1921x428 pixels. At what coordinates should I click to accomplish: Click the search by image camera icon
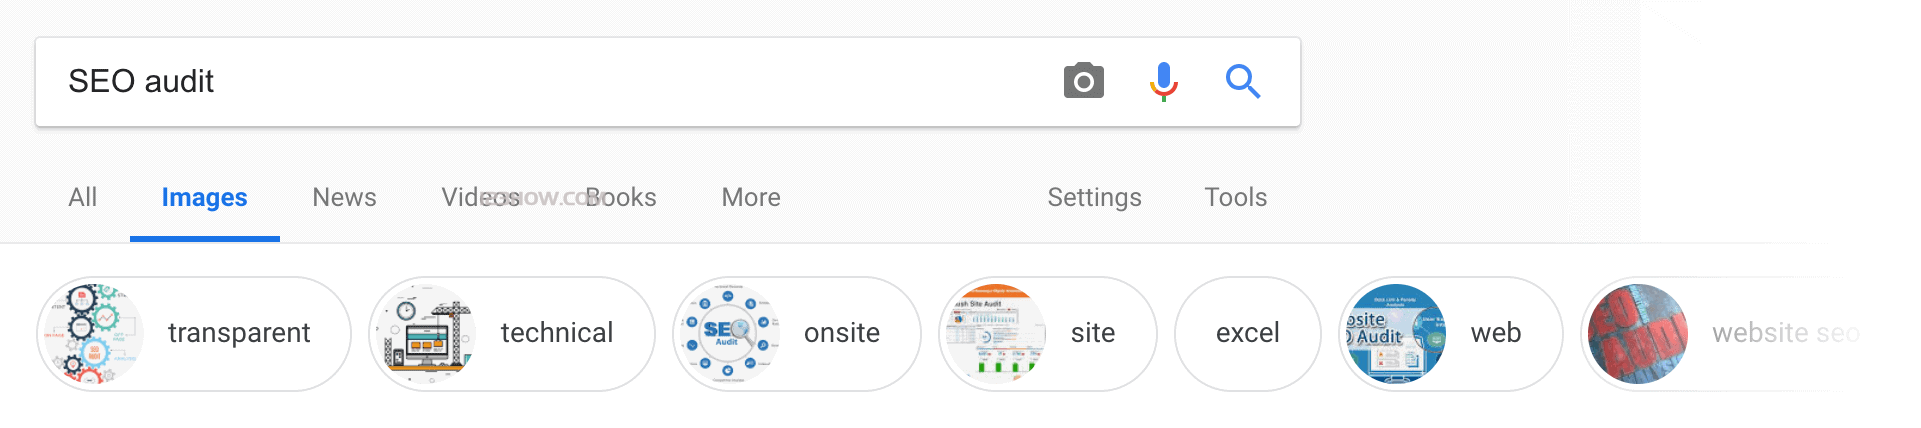[x=1083, y=81]
